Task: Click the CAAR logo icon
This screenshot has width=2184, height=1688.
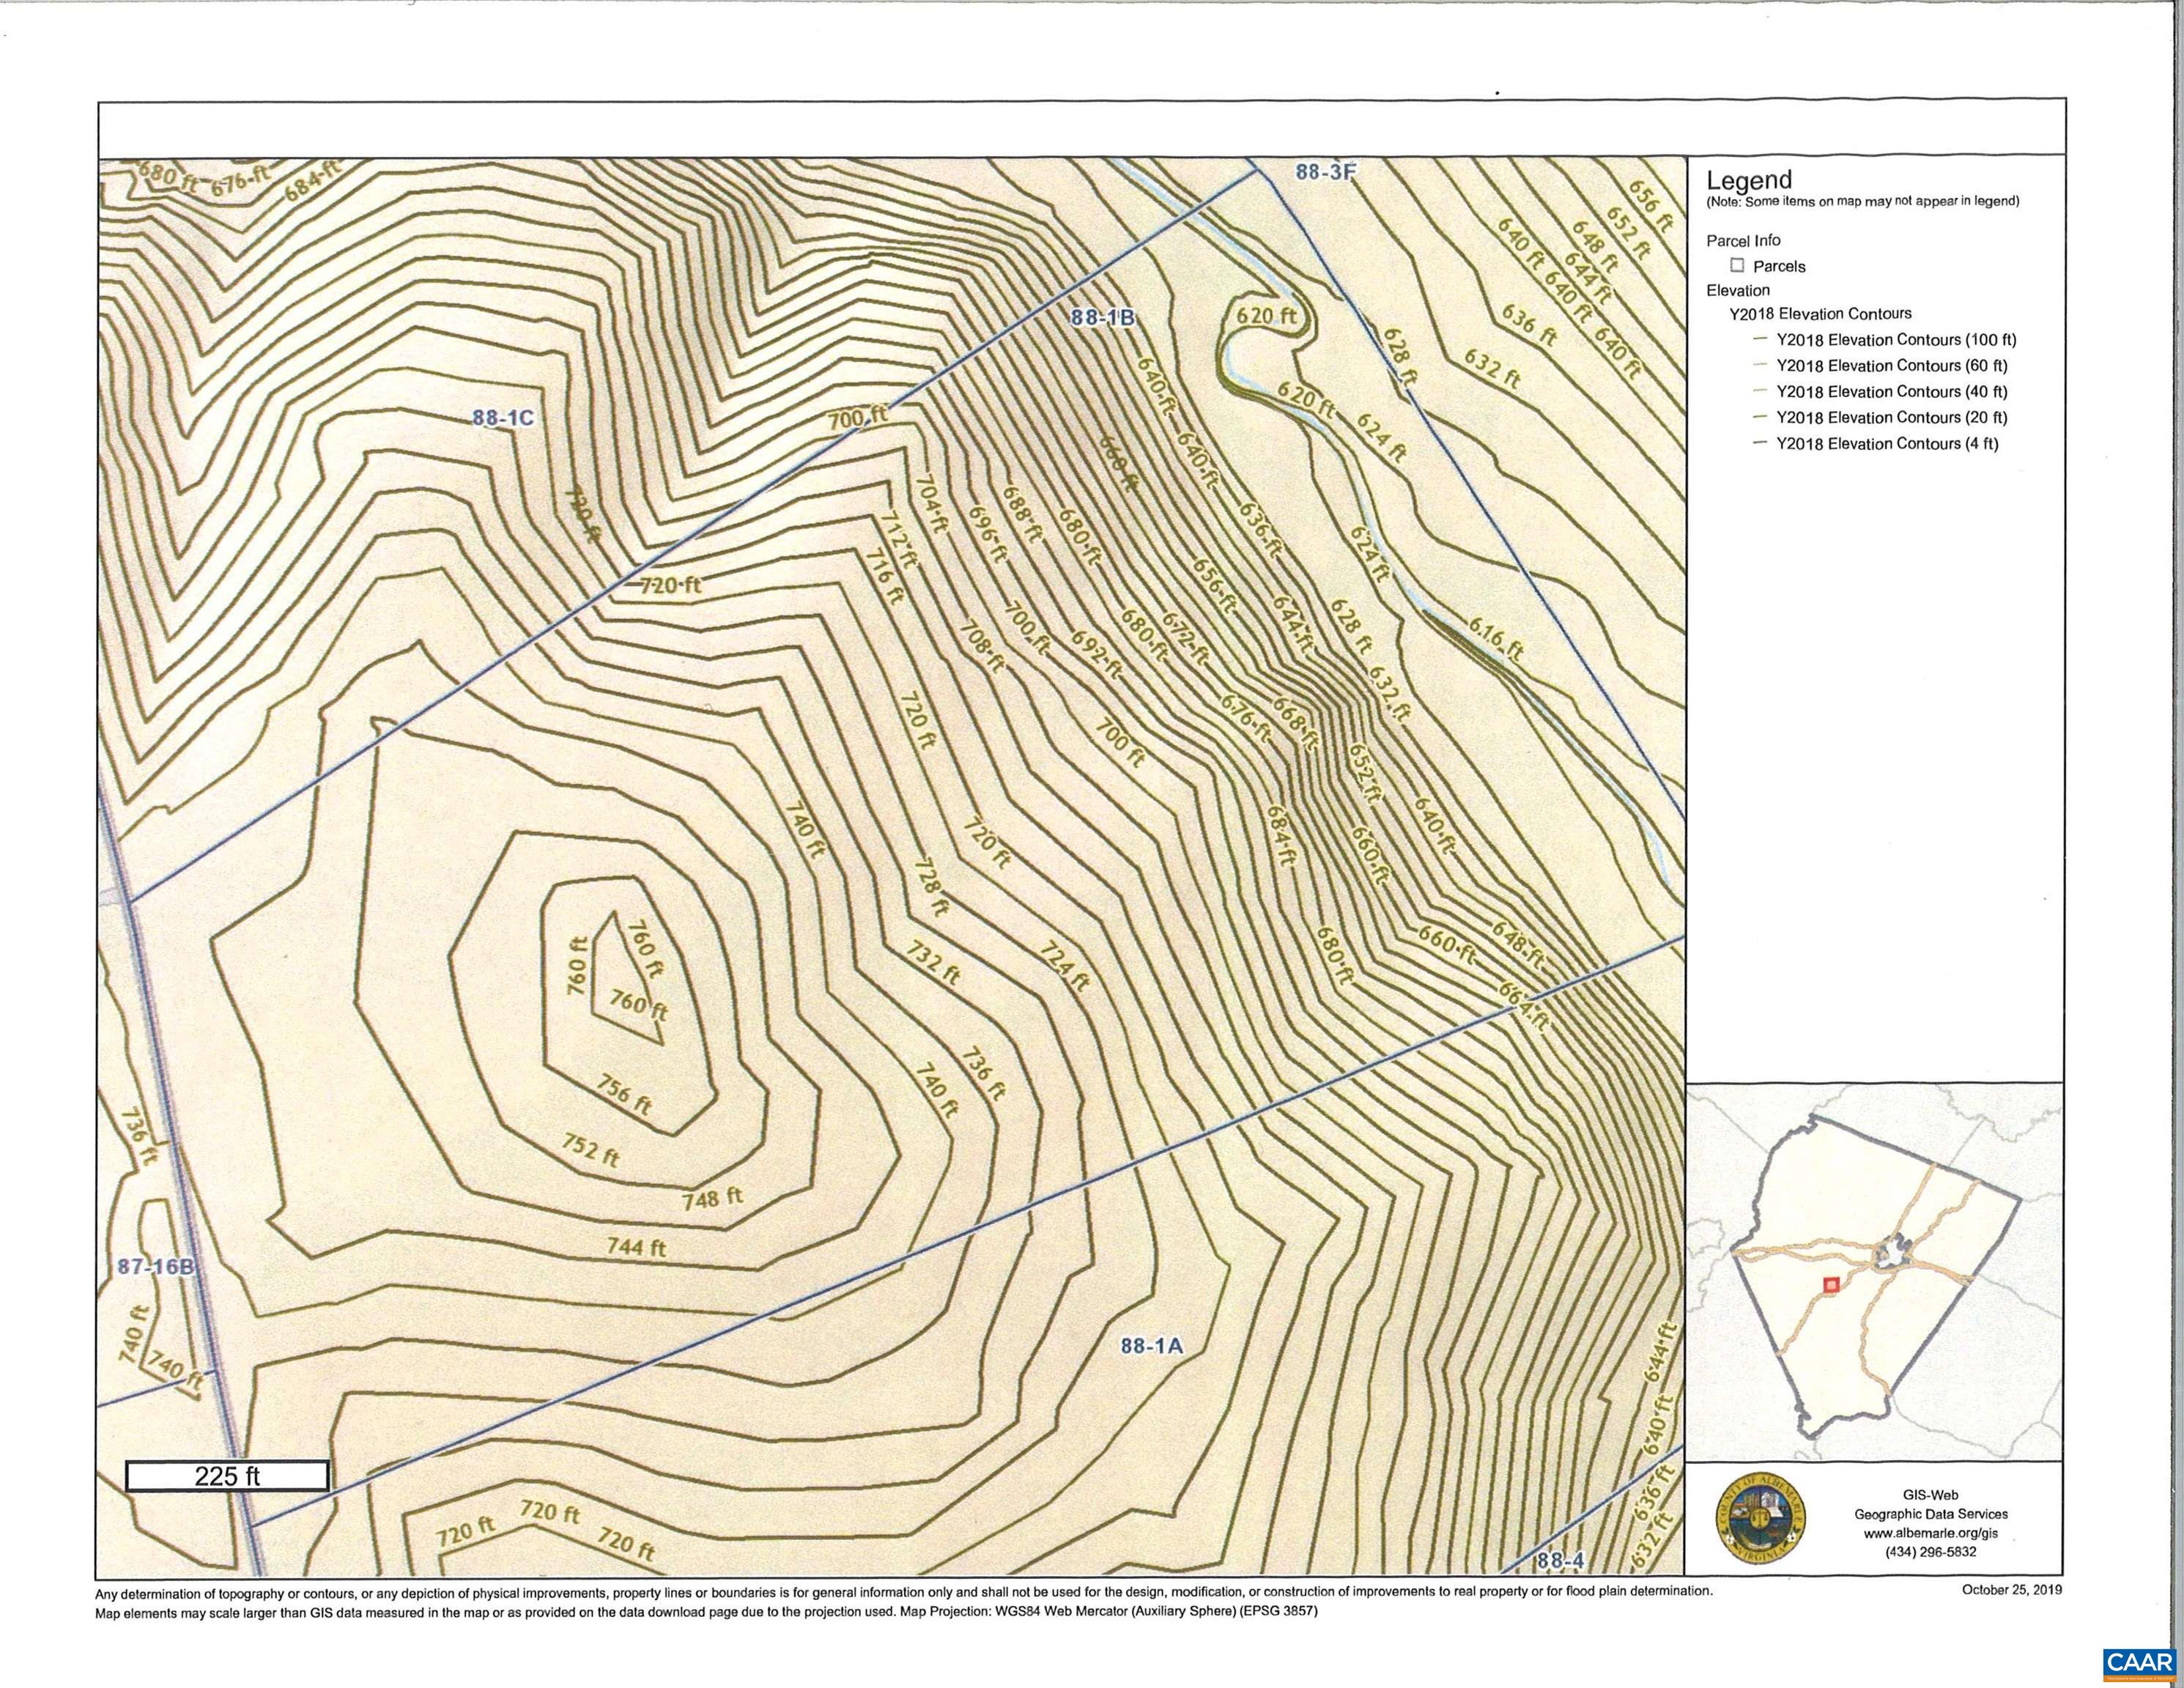Action: (x=2139, y=1663)
